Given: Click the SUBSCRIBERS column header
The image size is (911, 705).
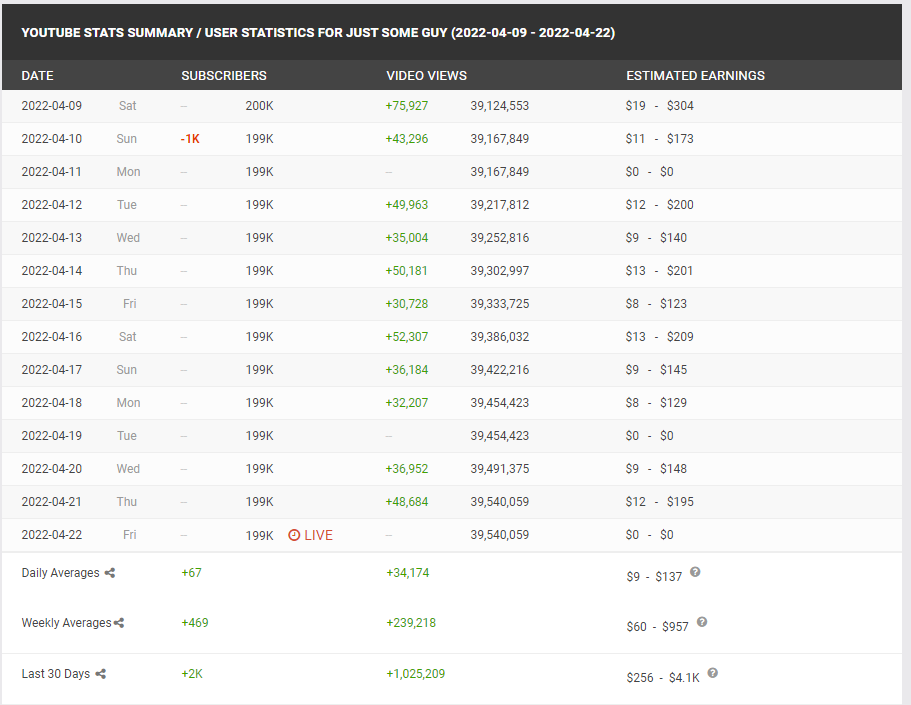Looking at the screenshot, I should pos(224,76).
